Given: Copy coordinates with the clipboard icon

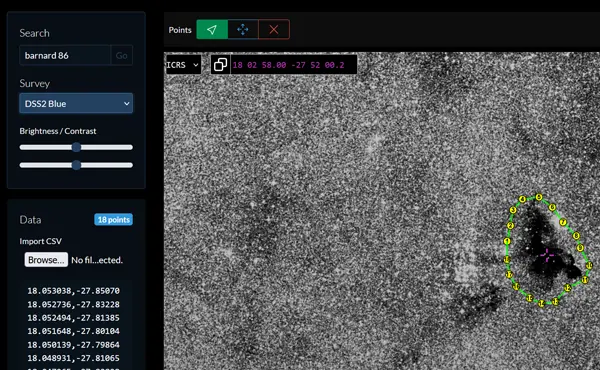Looking at the screenshot, I should 220,64.
